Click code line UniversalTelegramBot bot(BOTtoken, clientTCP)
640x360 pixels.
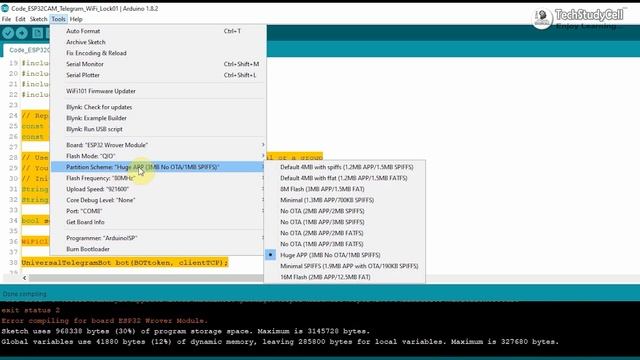pos(124,262)
